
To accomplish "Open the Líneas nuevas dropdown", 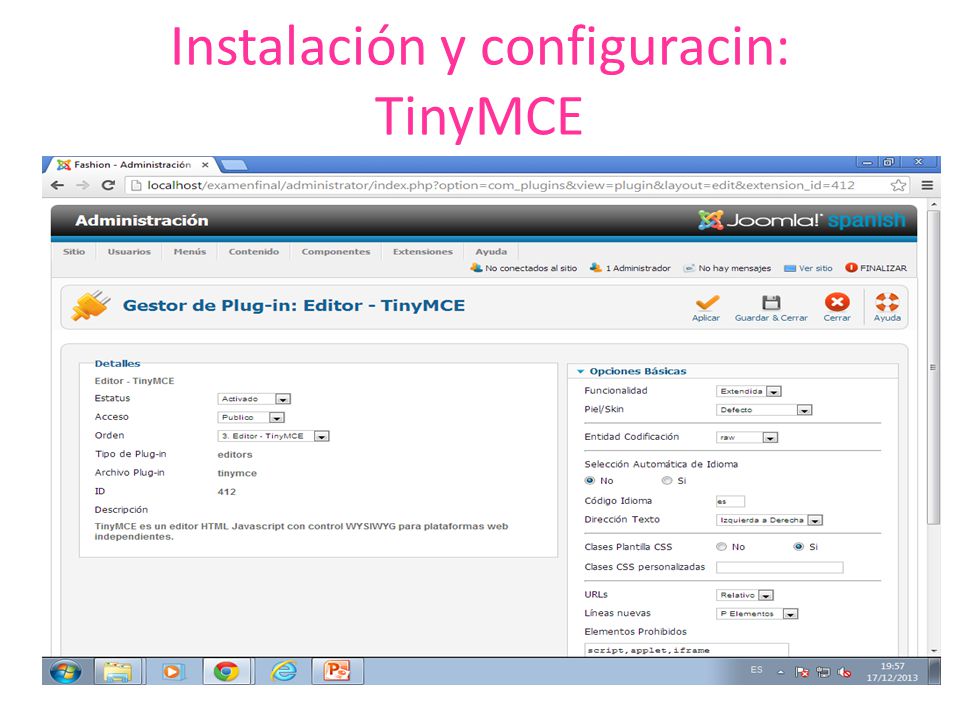I will [x=757, y=613].
